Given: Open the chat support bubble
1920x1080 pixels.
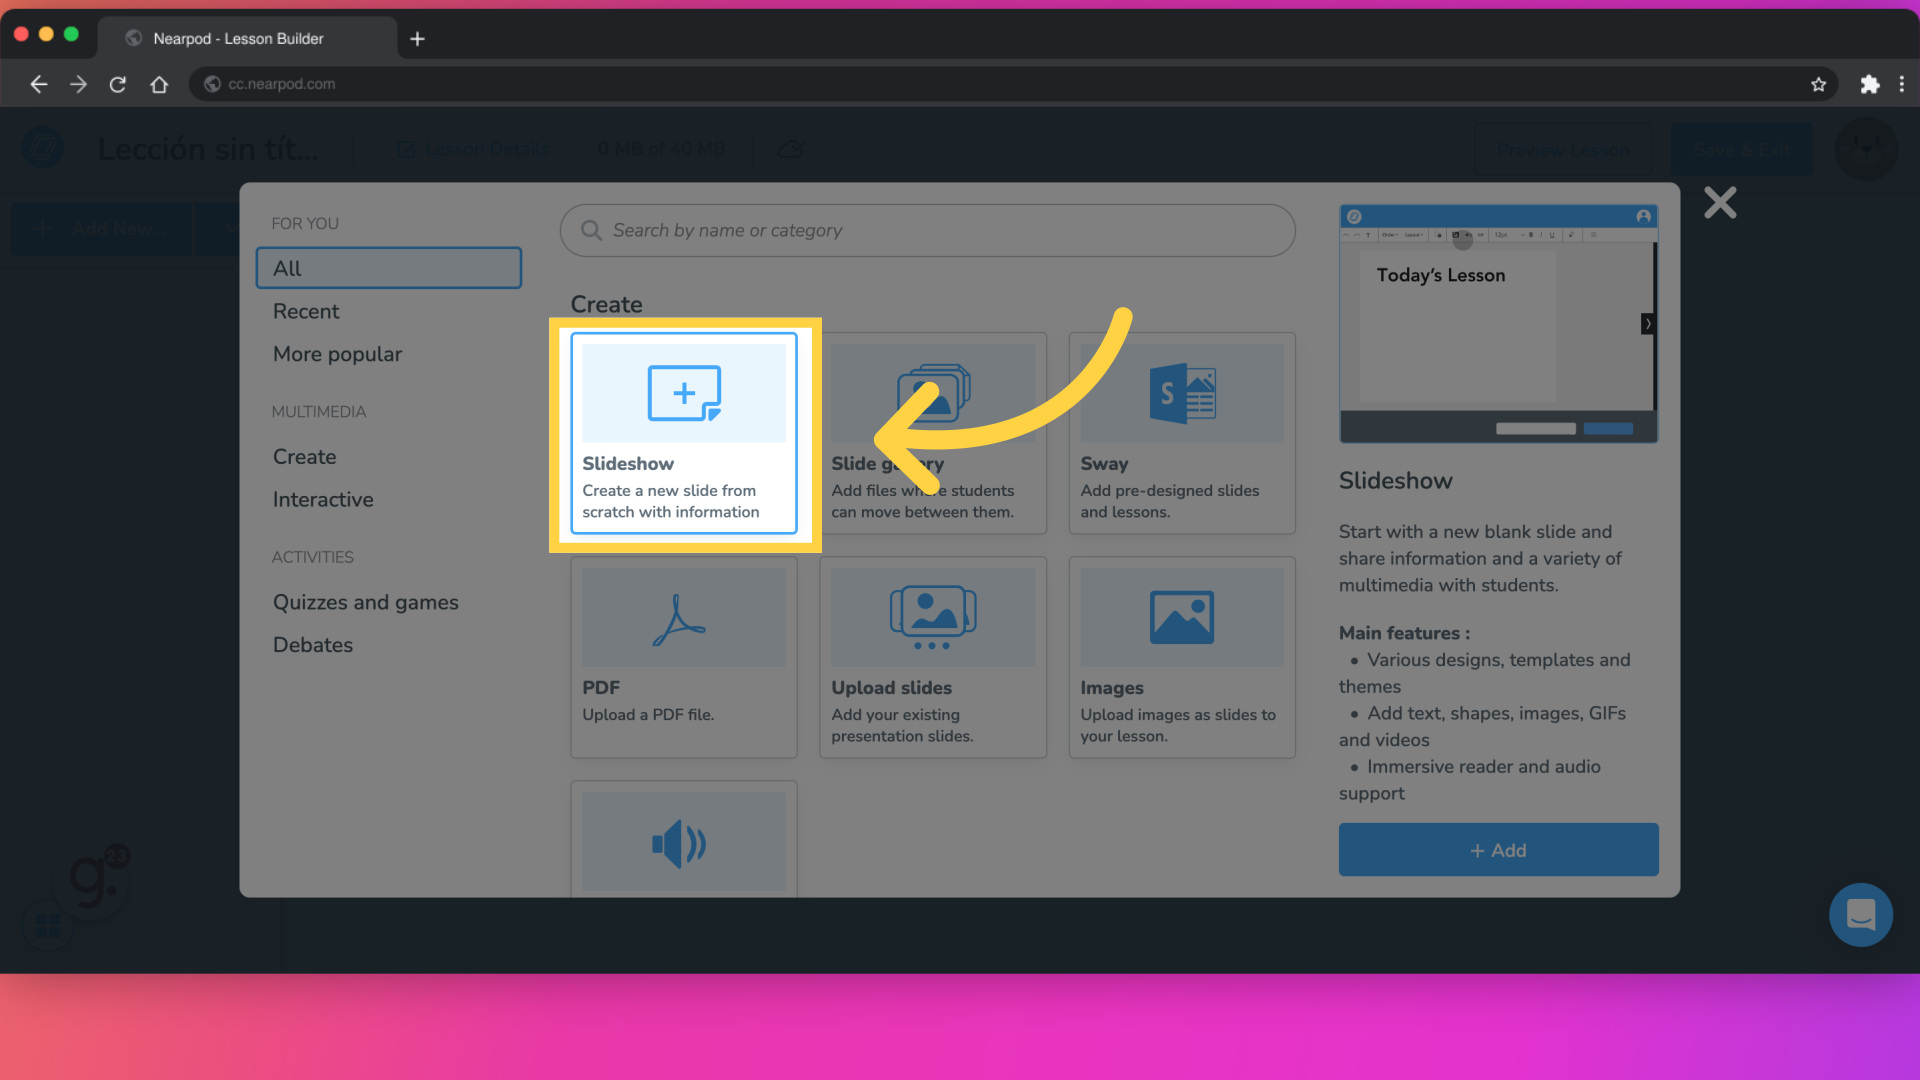Looking at the screenshot, I should coord(1860,914).
